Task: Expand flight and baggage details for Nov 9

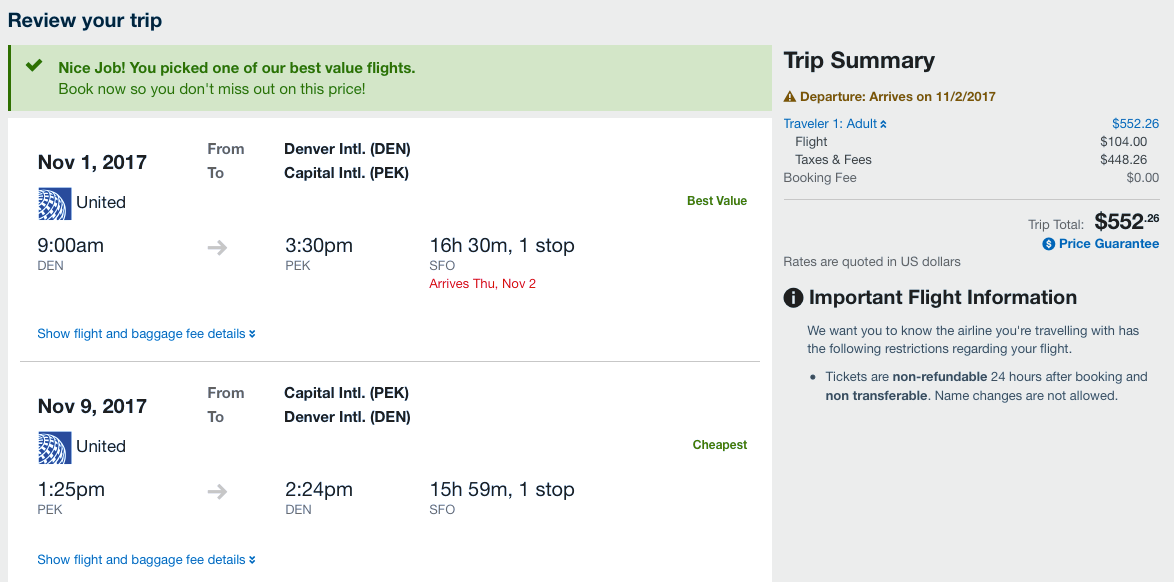Action: [x=146, y=560]
